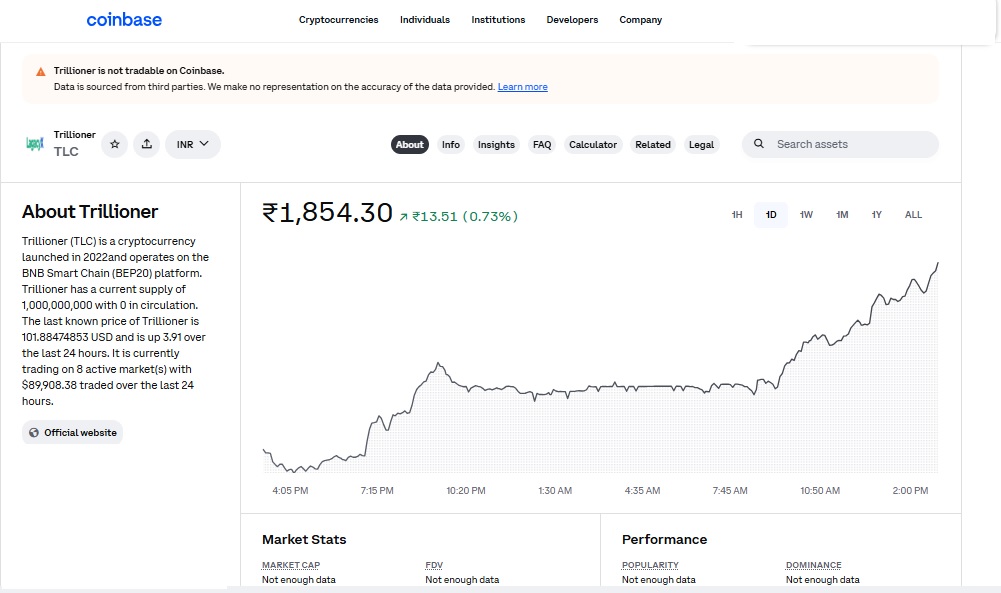Follow the Learn more link

click(522, 87)
